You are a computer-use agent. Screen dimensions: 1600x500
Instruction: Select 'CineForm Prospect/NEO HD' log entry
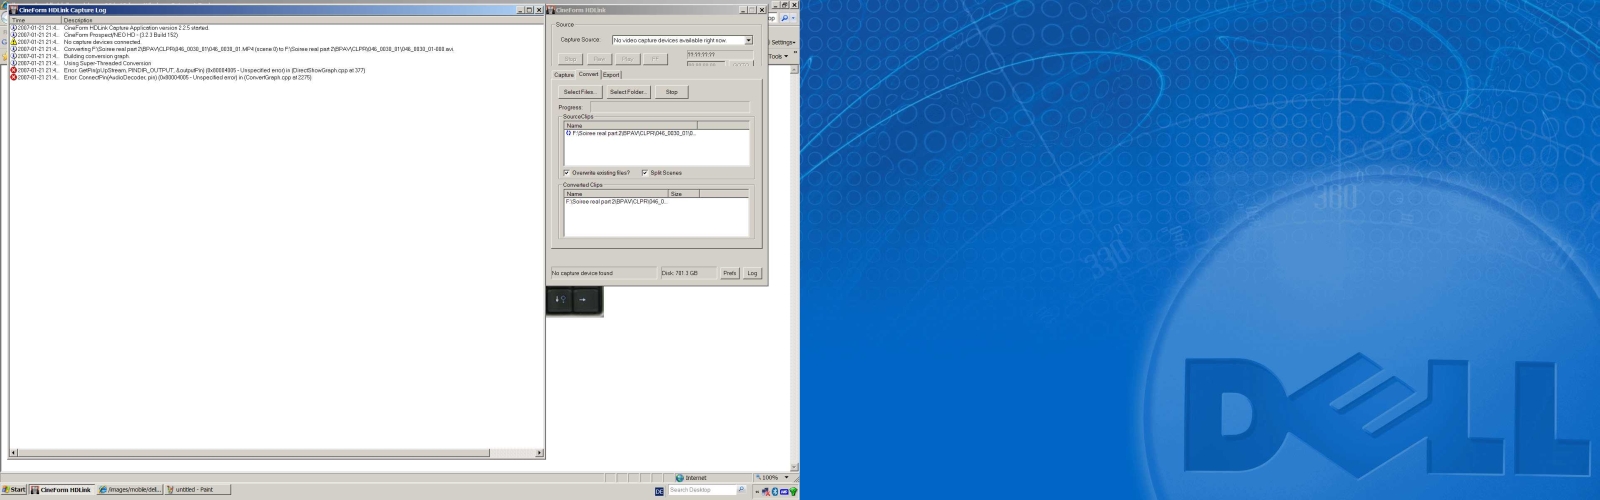[x=121, y=35]
